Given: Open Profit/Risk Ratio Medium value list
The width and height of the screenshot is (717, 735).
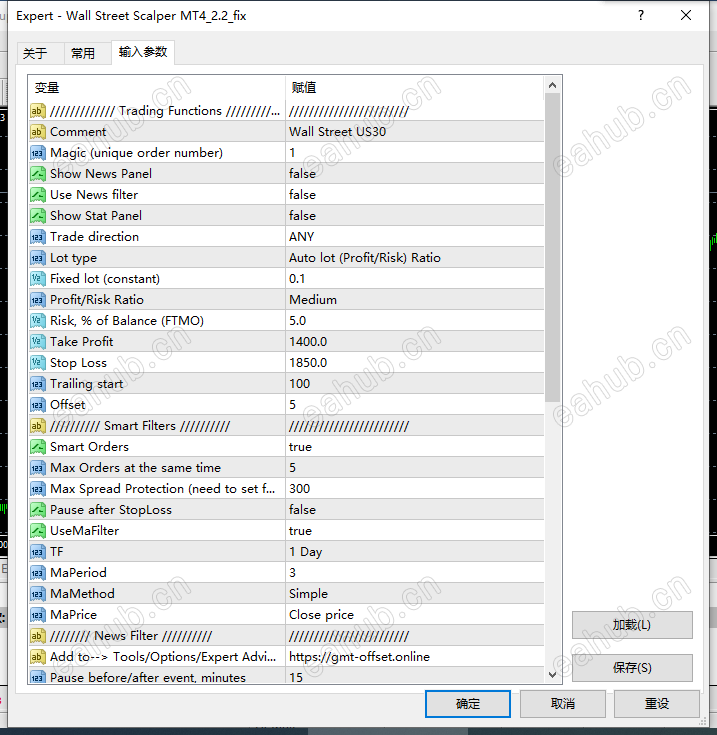Looking at the screenshot, I should (415, 300).
